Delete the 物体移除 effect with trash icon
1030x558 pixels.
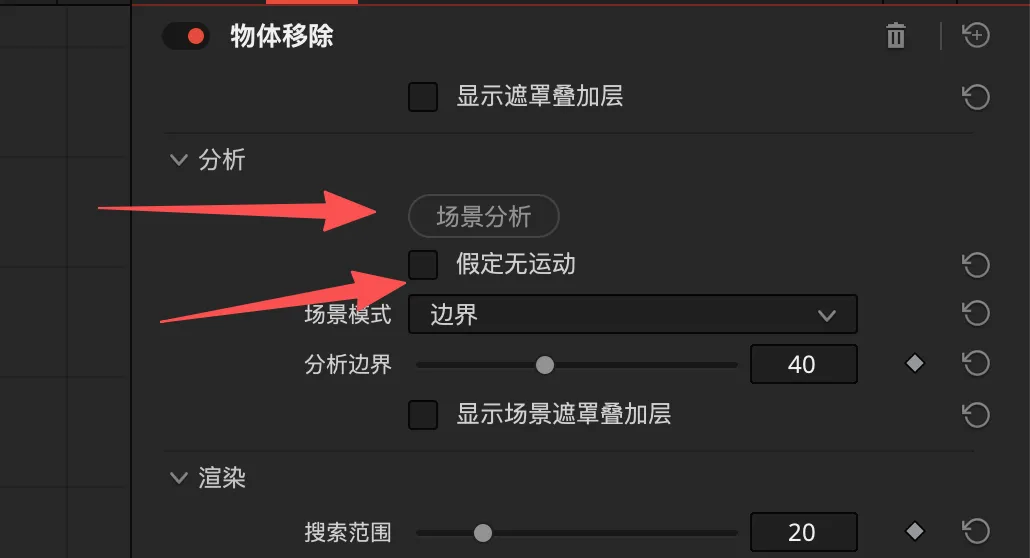895,35
